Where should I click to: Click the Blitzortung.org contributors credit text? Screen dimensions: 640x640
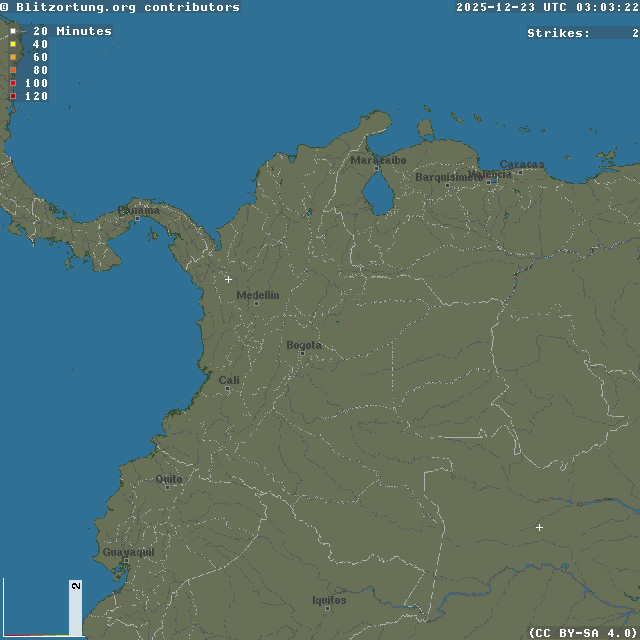(120, 7)
